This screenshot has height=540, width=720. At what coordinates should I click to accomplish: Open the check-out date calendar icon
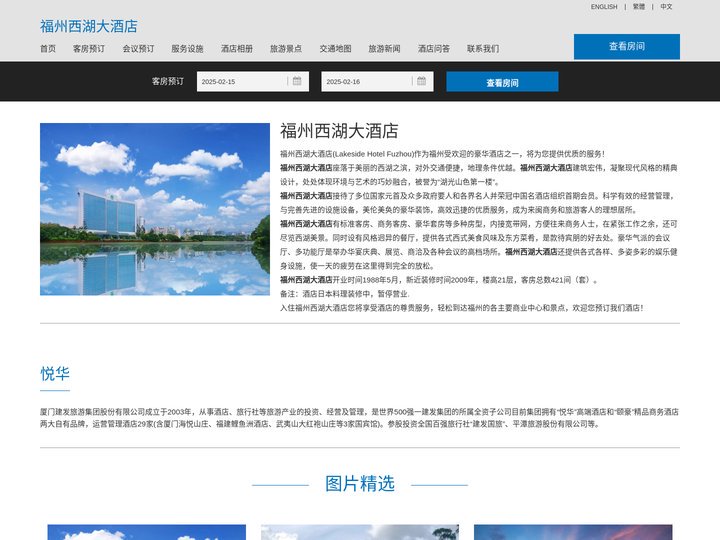(x=422, y=81)
